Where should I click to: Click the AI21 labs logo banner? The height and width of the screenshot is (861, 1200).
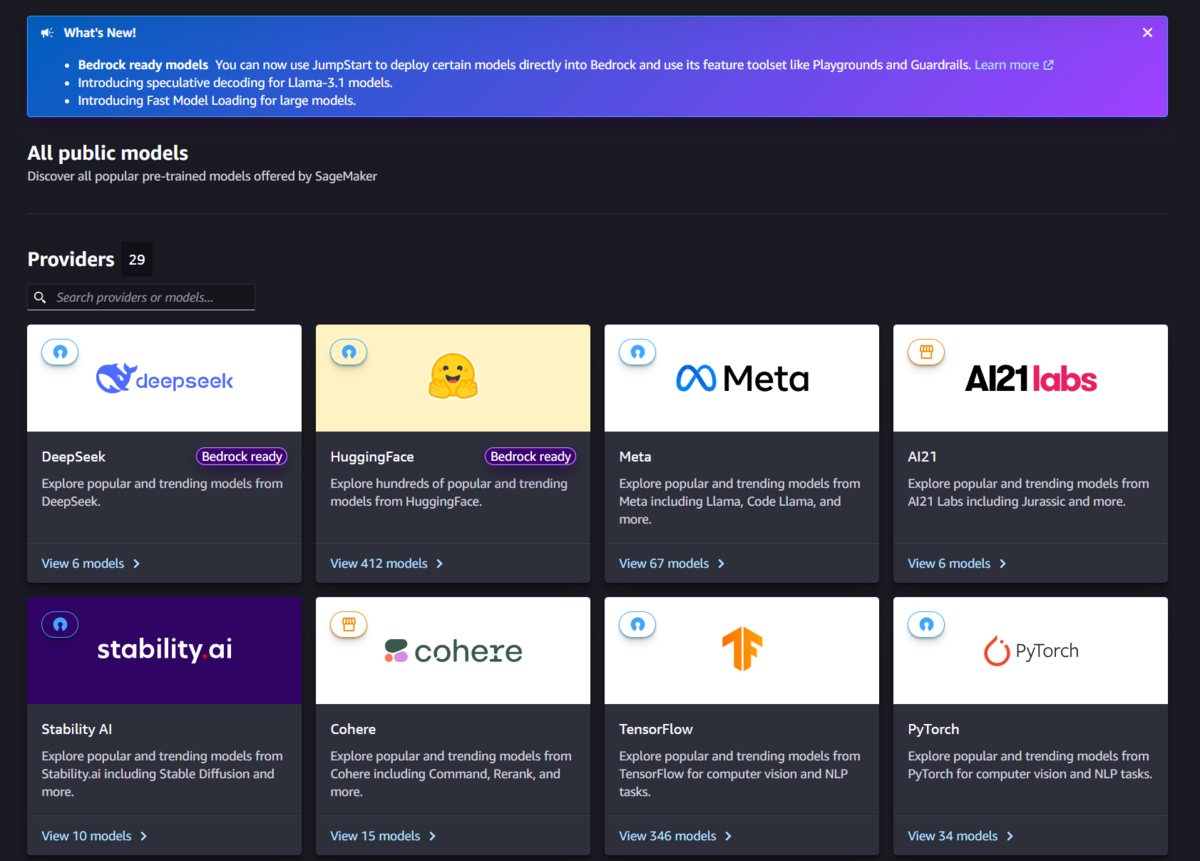point(1030,378)
